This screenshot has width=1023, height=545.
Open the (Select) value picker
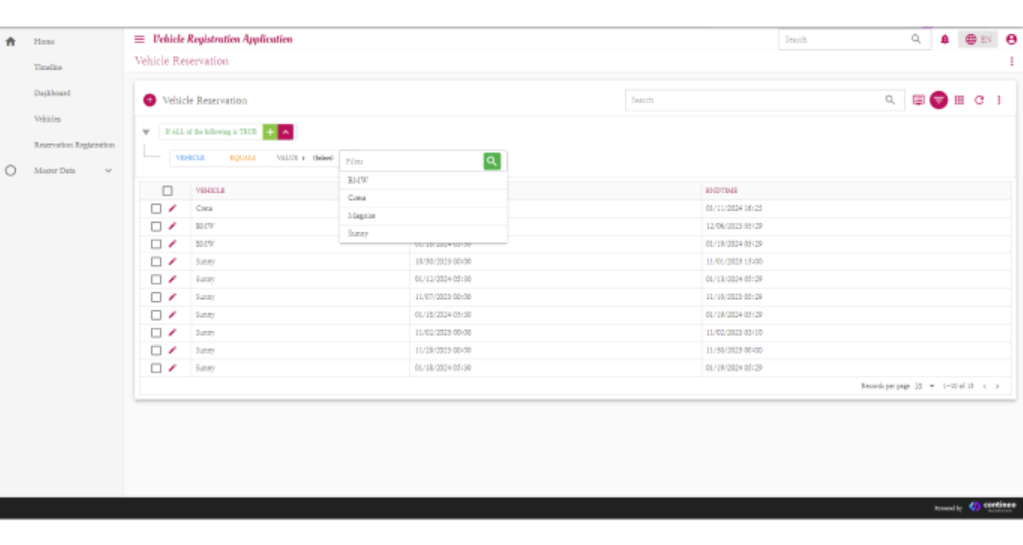(323, 158)
